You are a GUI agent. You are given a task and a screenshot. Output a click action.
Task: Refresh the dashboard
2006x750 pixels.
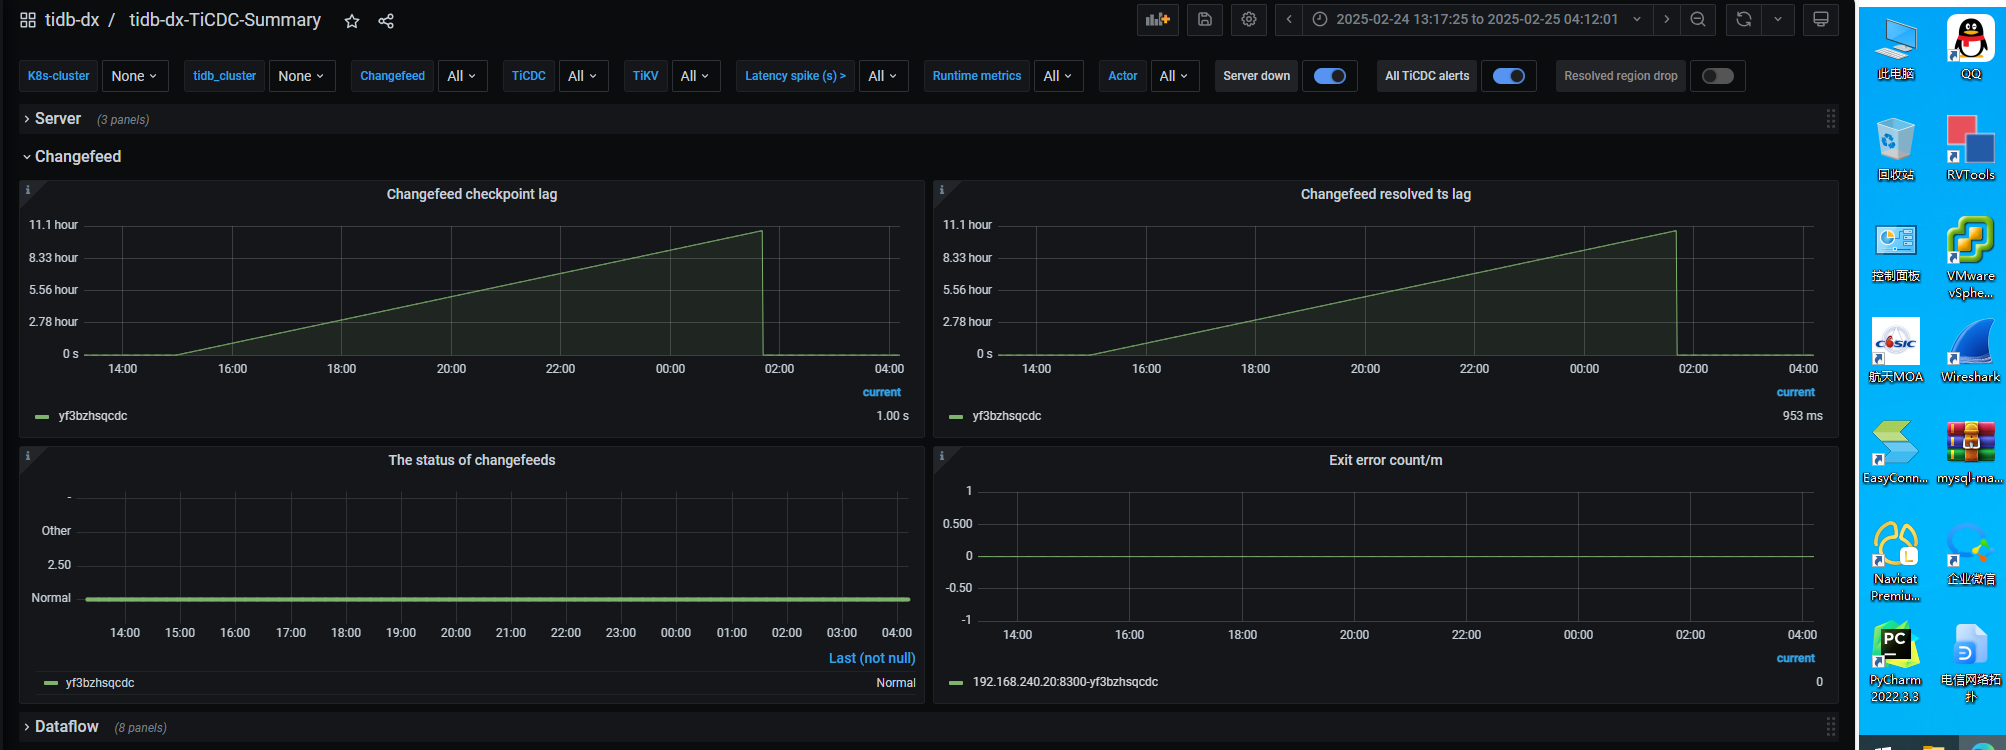[x=1744, y=20]
